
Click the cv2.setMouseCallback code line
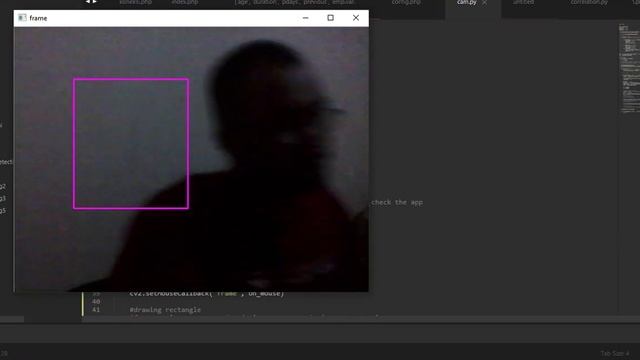point(207,293)
